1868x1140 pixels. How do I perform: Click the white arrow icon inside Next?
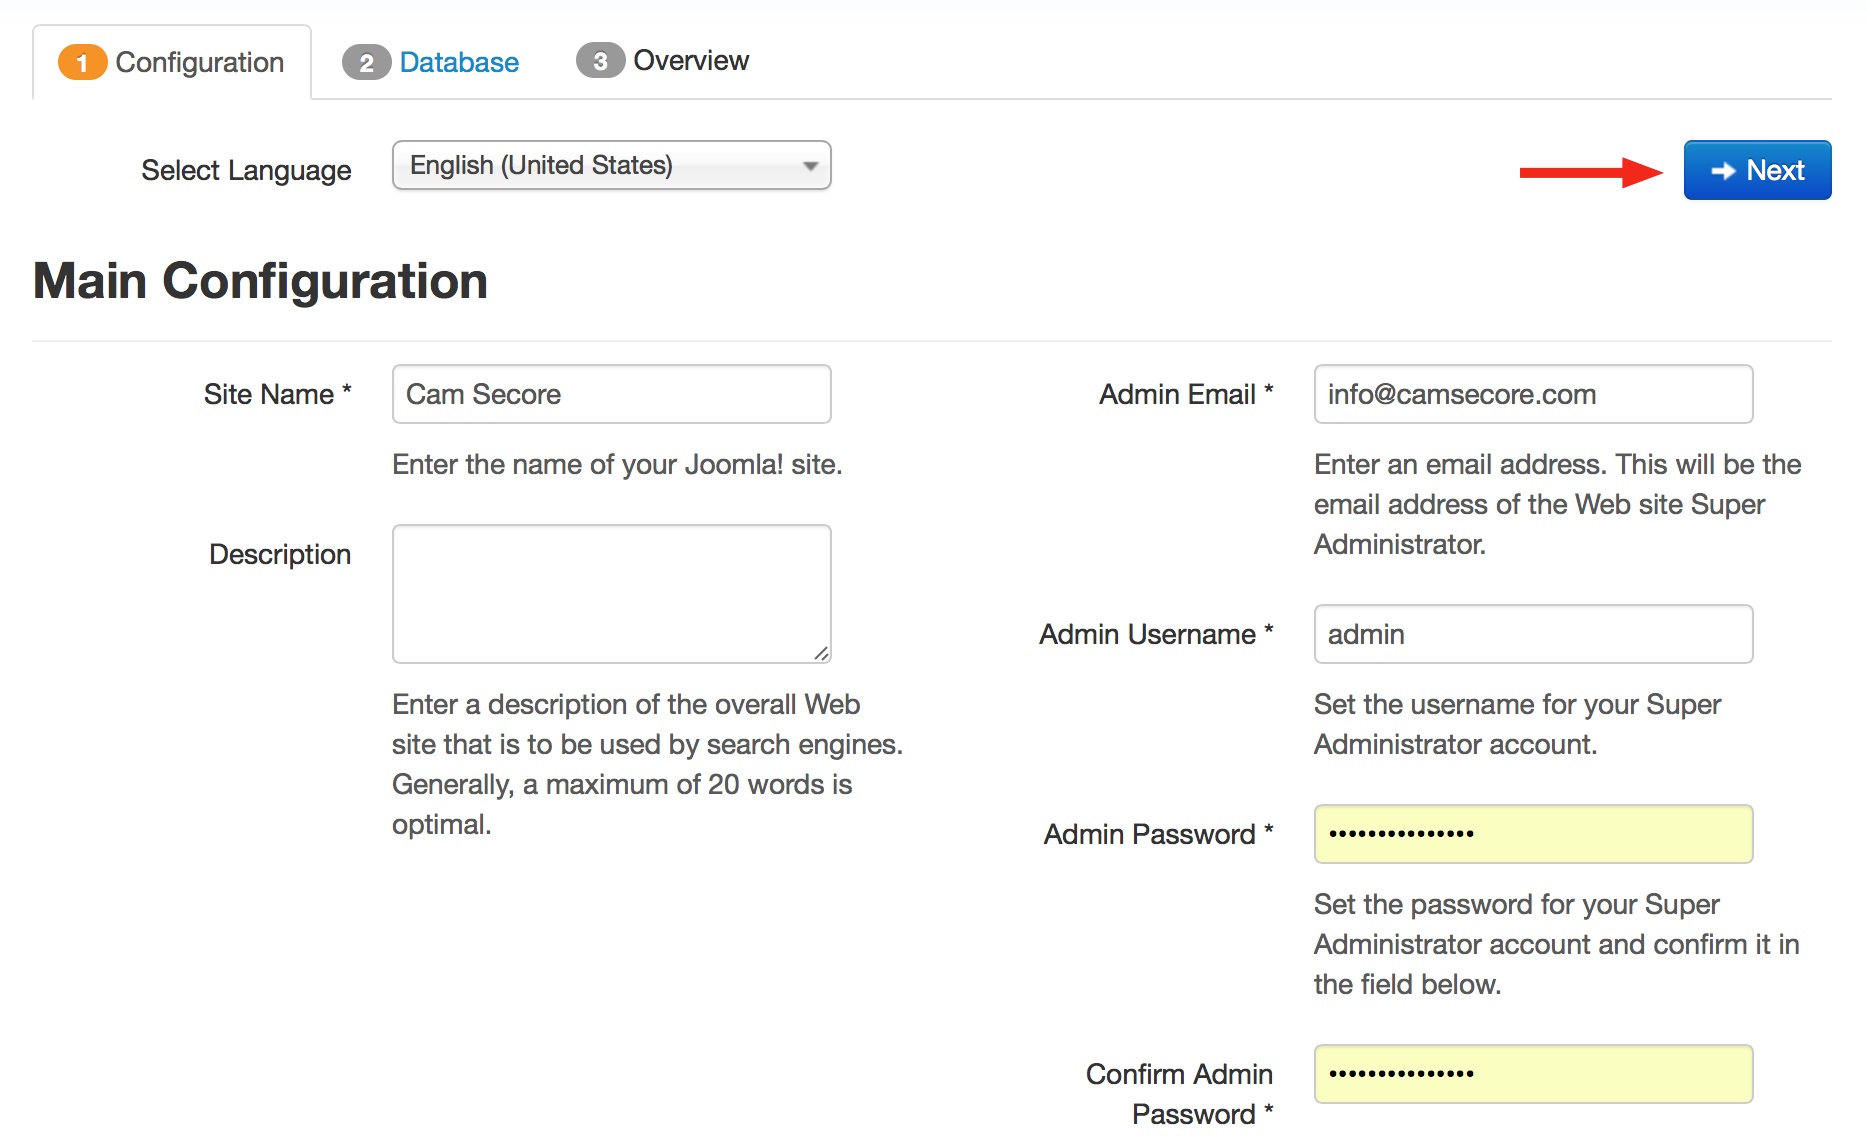pos(1723,171)
